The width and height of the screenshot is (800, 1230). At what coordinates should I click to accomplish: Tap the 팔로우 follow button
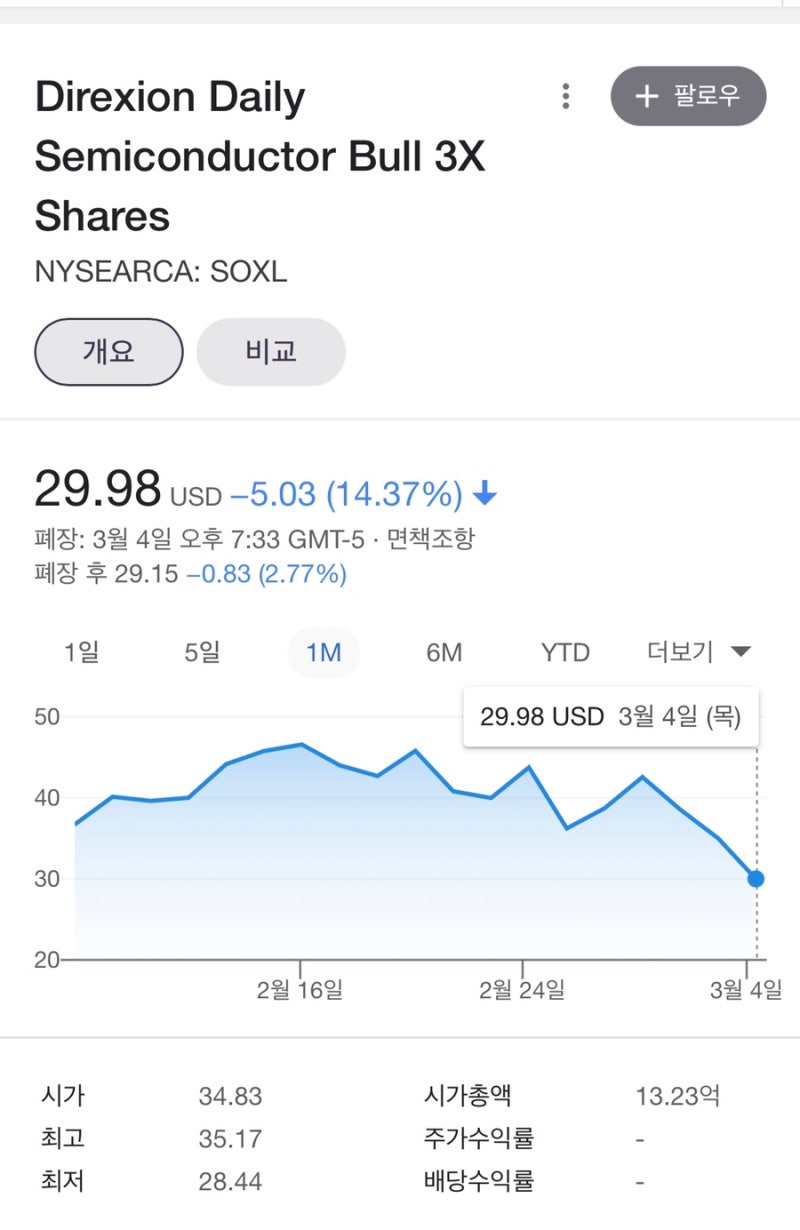pyautogui.click(x=688, y=96)
